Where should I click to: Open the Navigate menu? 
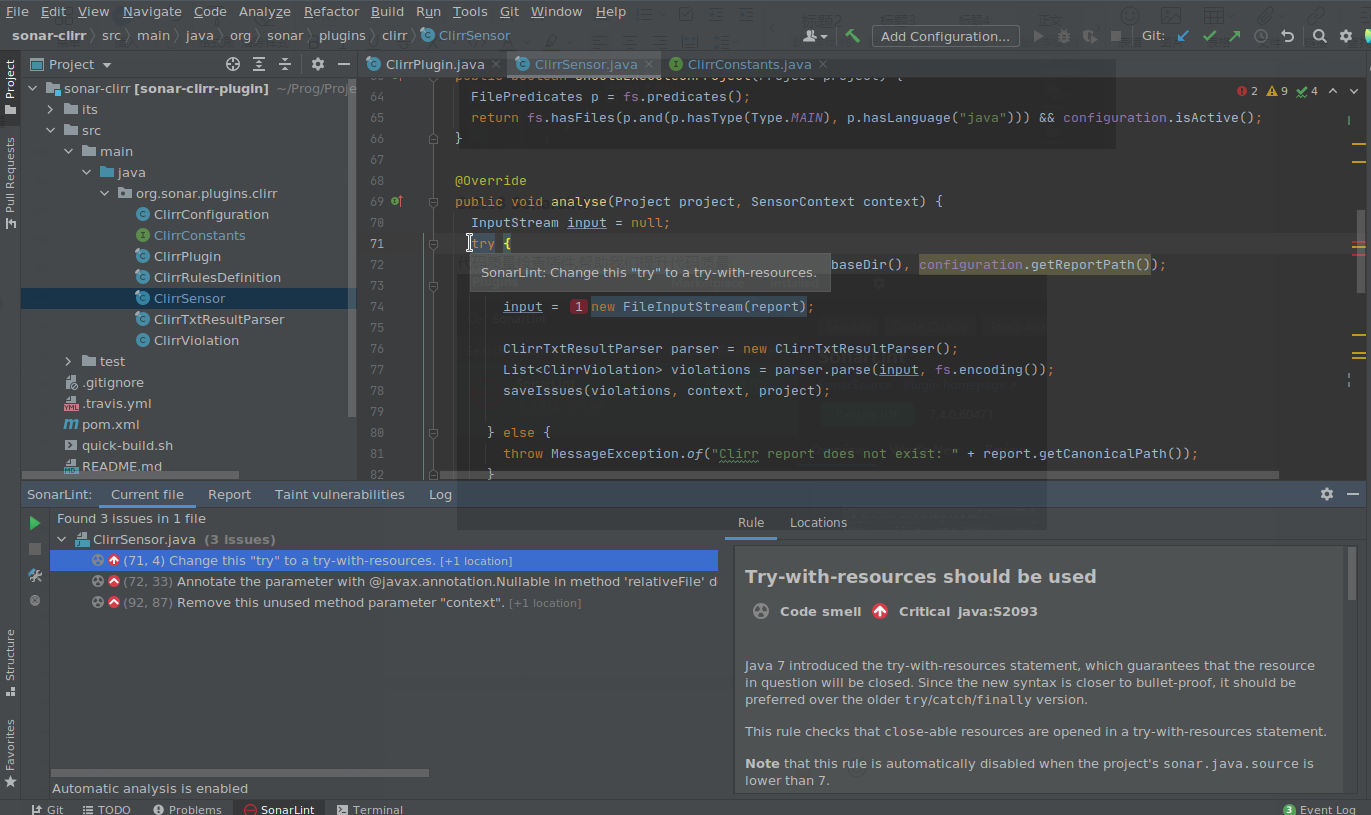click(x=152, y=11)
